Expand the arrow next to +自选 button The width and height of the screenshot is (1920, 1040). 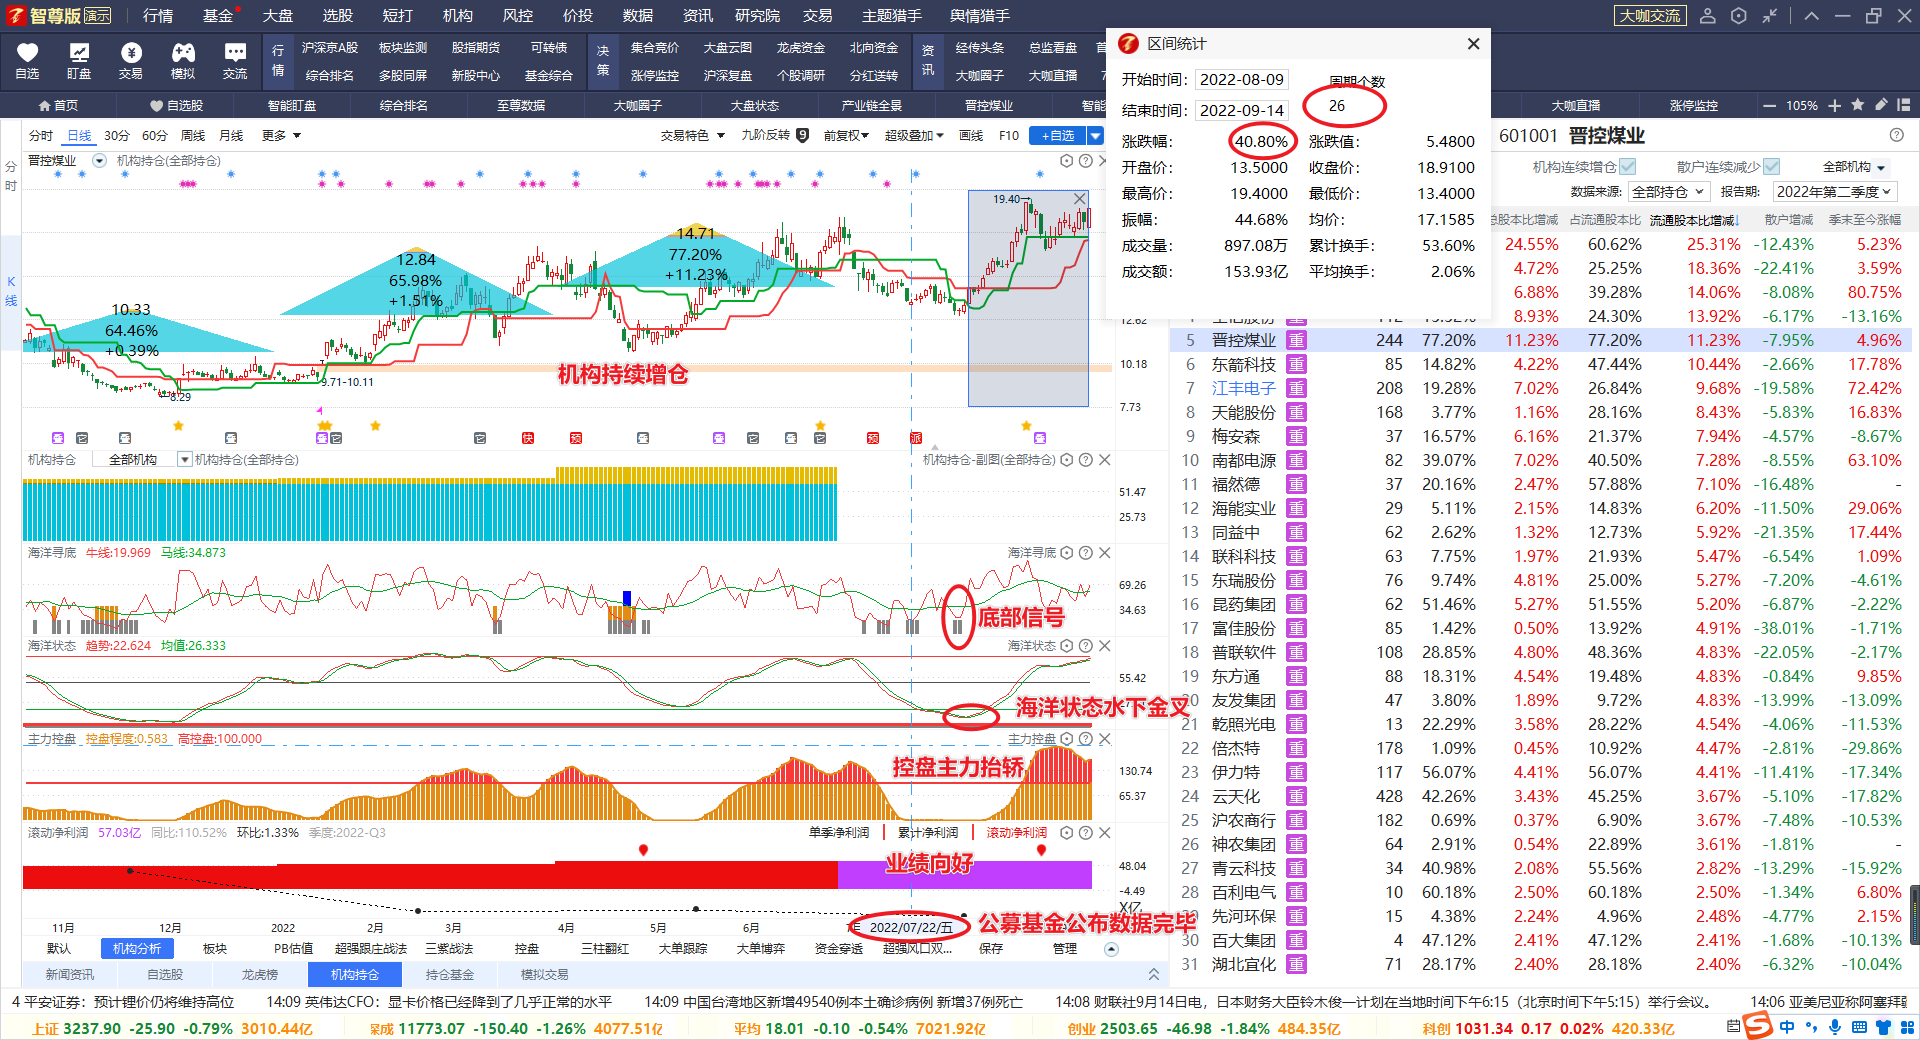coord(1095,135)
